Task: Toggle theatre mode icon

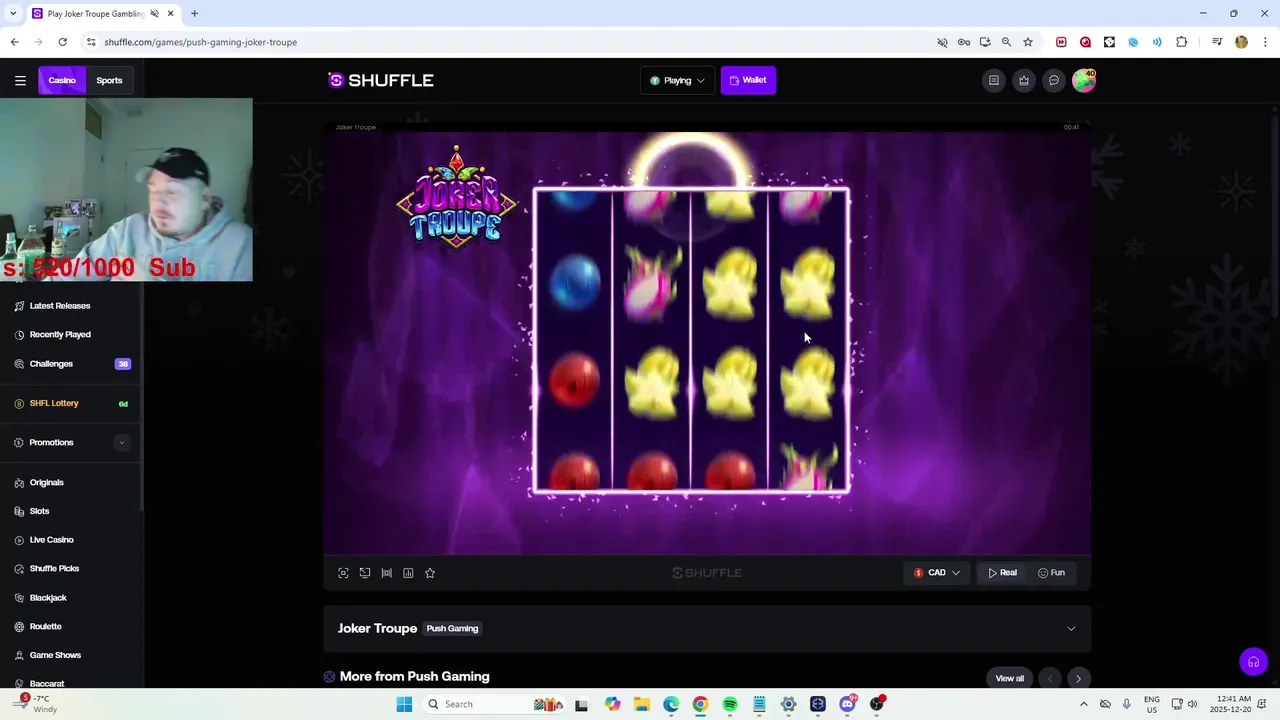Action: pyautogui.click(x=386, y=573)
